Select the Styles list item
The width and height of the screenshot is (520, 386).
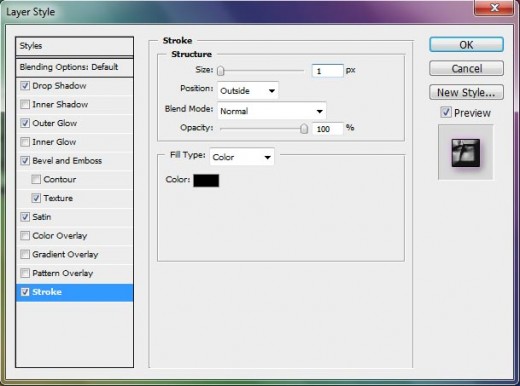coord(74,46)
